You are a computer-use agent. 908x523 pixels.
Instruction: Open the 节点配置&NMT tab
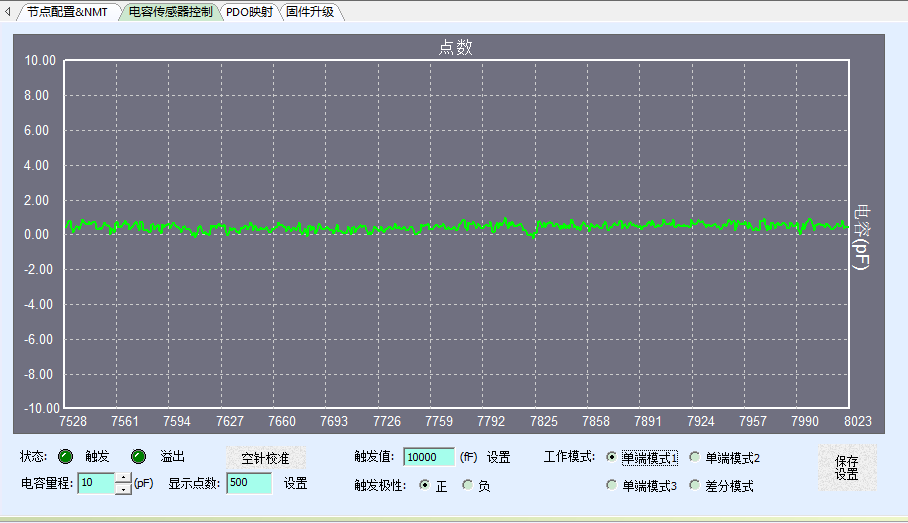67,12
